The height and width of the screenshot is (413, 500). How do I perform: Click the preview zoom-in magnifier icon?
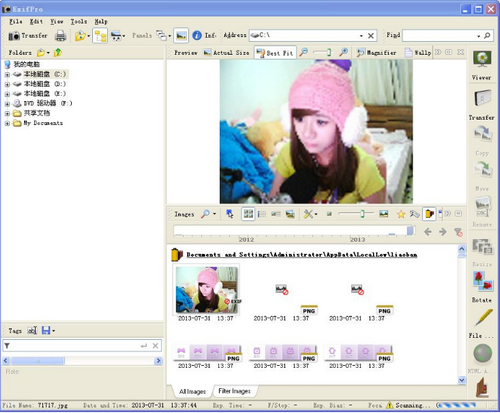click(343, 52)
